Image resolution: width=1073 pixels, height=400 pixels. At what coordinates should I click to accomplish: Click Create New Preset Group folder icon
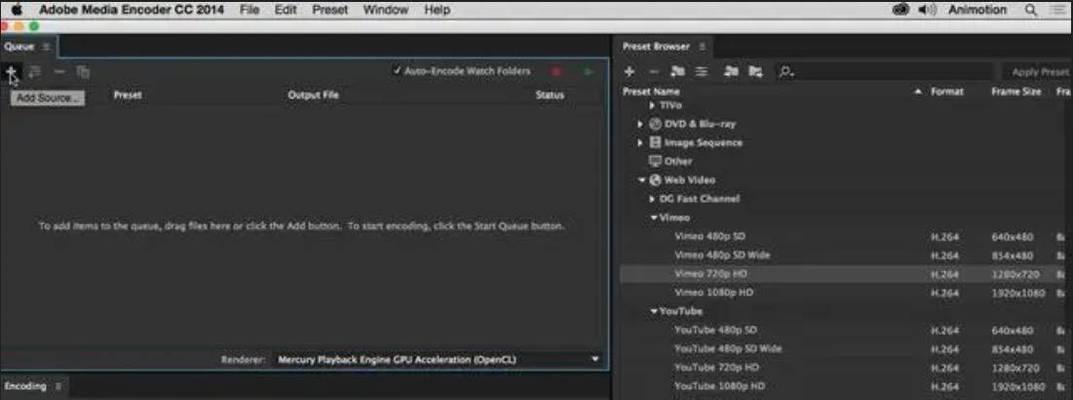coord(677,72)
